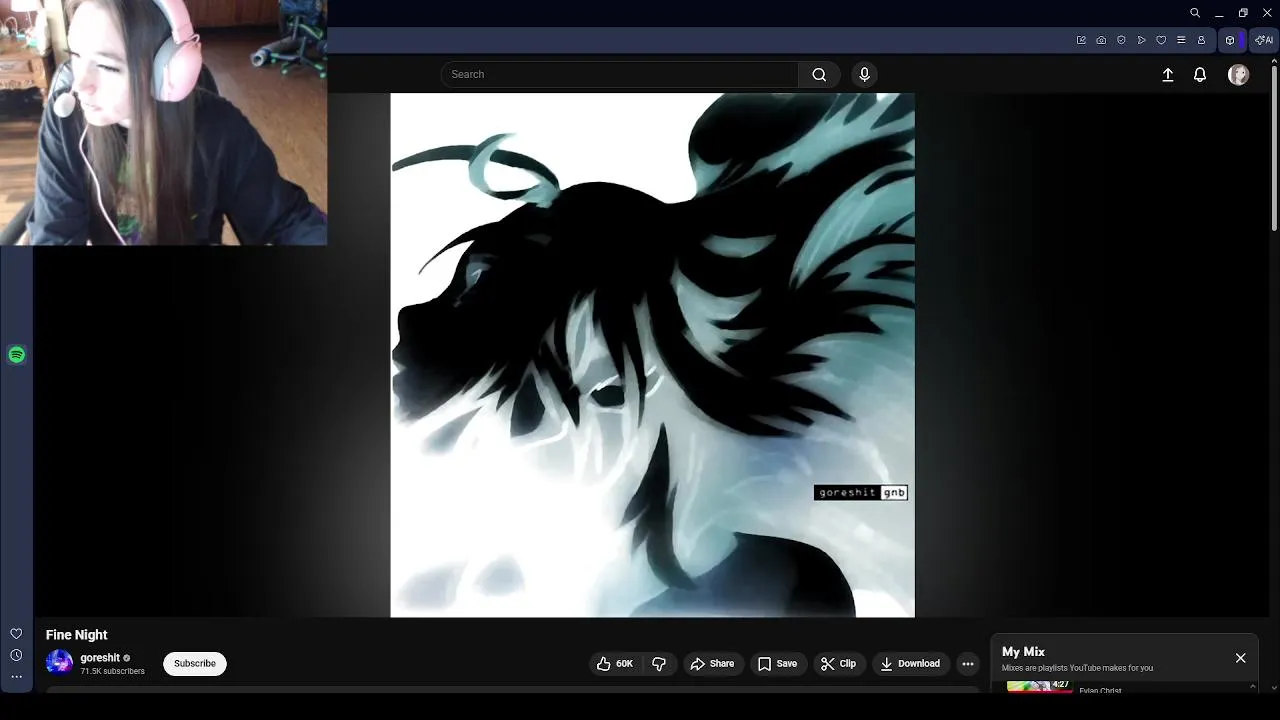Open the browser easy setup menu lines
1280x720 pixels.
1181,40
